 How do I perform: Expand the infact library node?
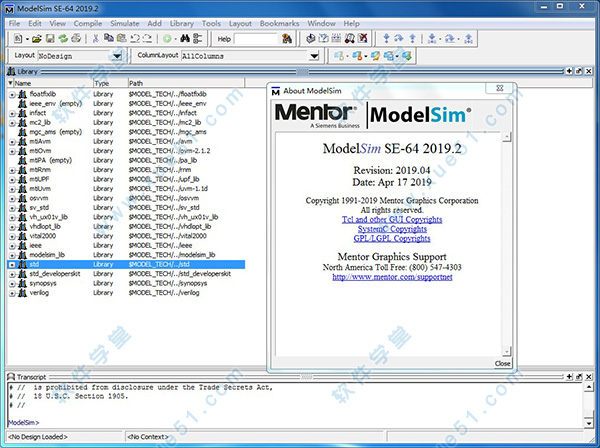pyautogui.click(x=12, y=113)
